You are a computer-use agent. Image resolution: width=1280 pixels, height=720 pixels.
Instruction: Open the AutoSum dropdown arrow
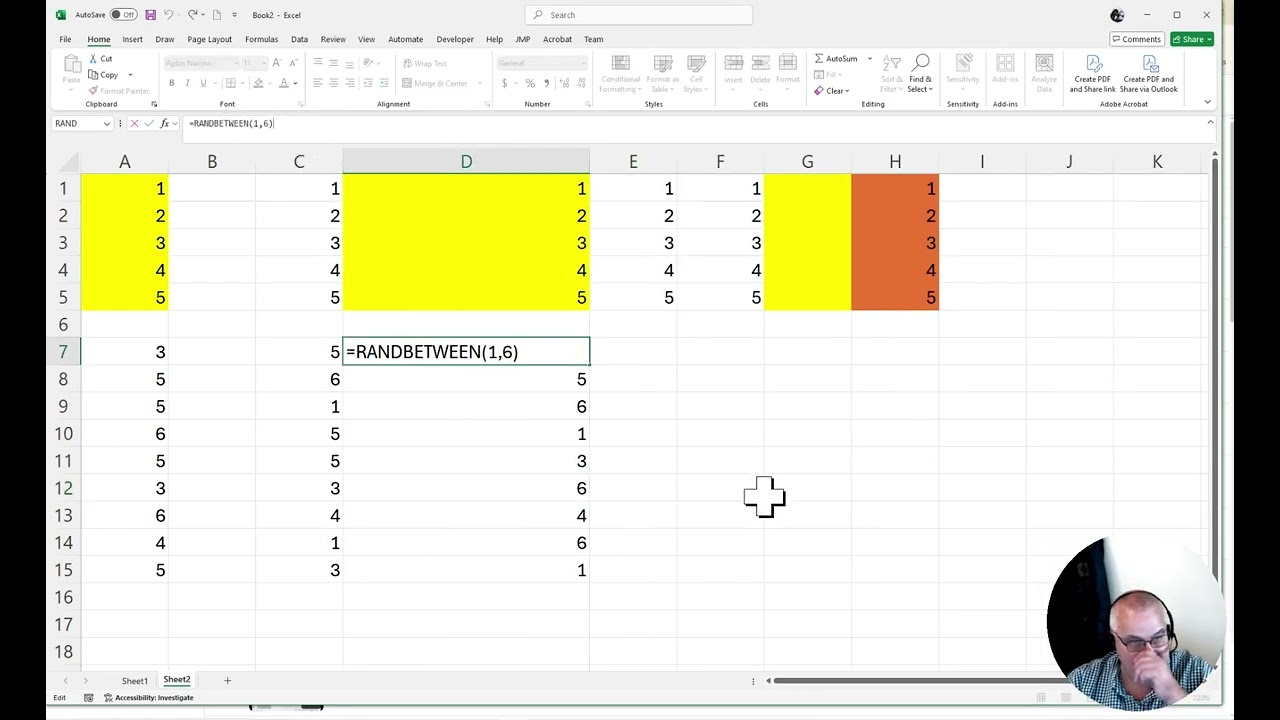tap(869, 59)
